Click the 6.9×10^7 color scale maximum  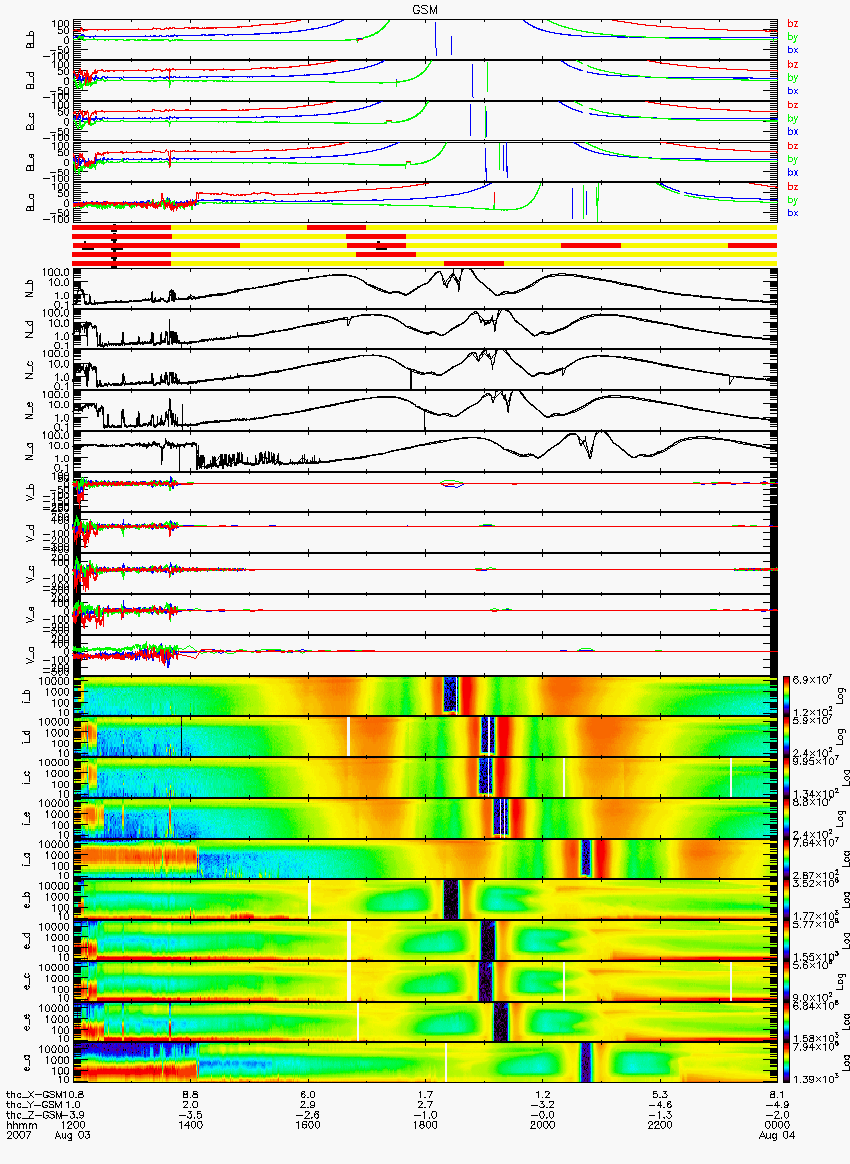(x=814, y=681)
